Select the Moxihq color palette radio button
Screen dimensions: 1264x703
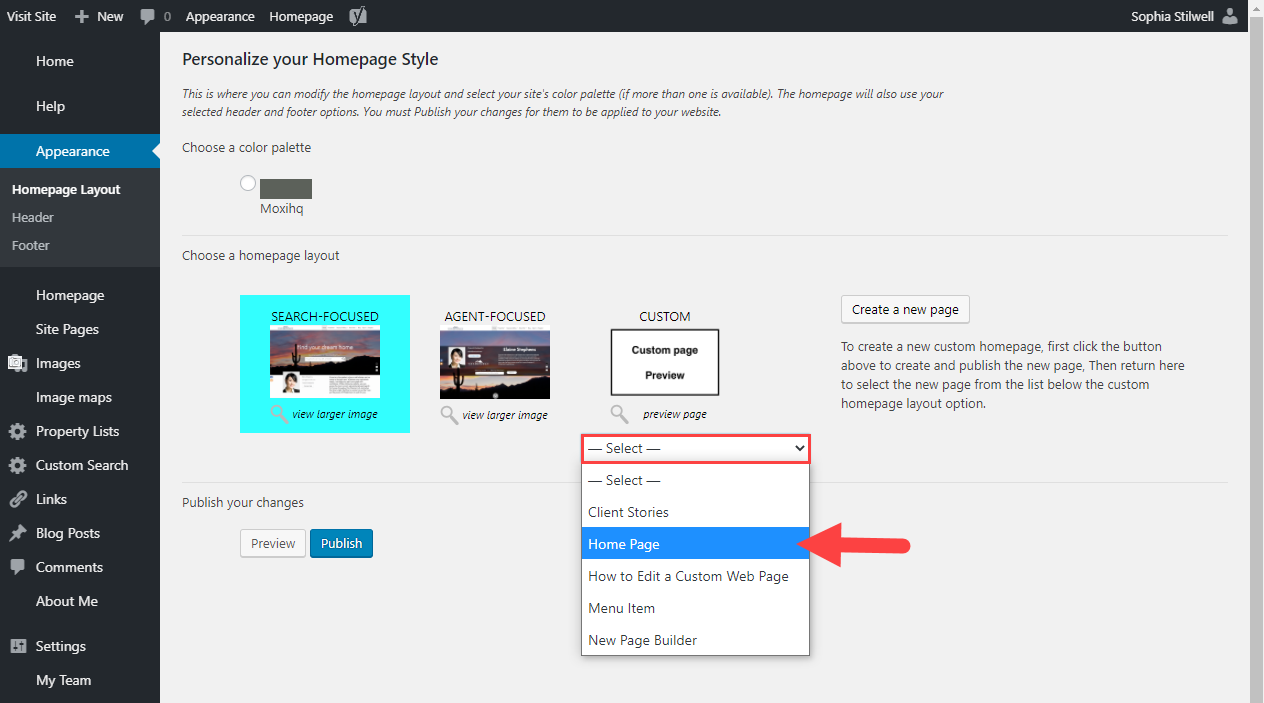[248, 183]
